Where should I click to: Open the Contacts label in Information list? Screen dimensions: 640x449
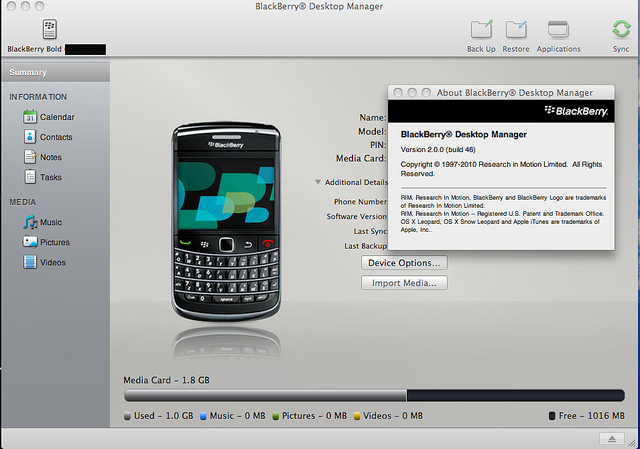(x=56, y=137)
